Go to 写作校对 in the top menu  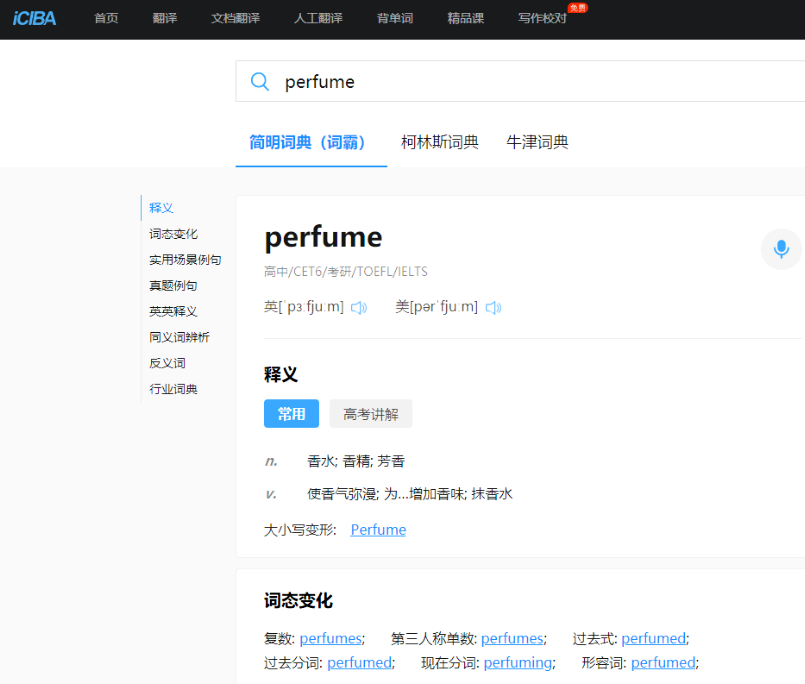[x=542, y=19]
